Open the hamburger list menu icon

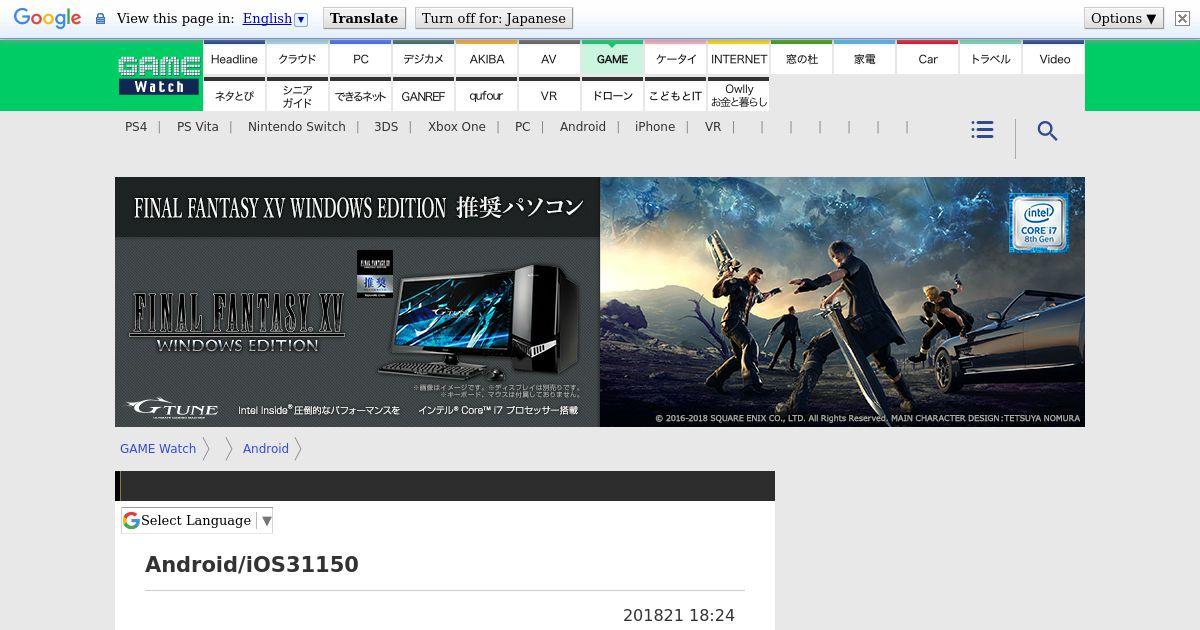click(982, 130)
